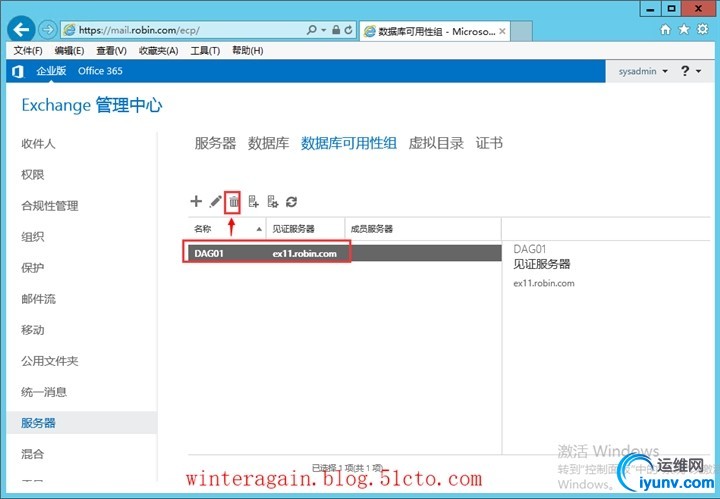Screen dimensions: 720x499
Task: Select the 数据库可用性组 tab
Action: [349, 143]
